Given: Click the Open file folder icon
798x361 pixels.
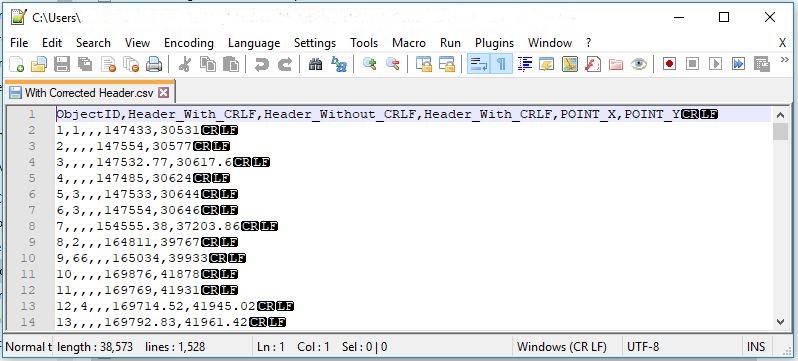Looking at the screenshot, I should pos(39,64).
